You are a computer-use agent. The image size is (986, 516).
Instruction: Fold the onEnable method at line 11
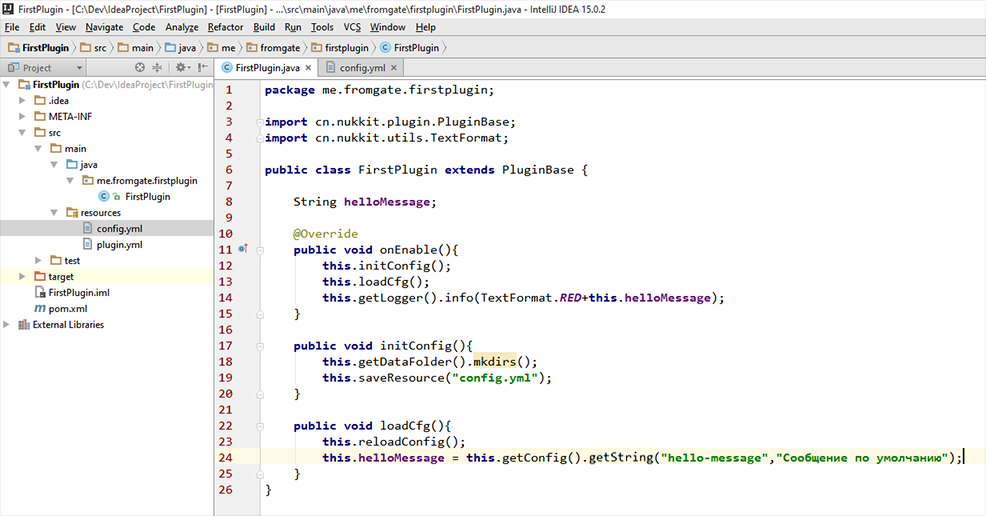click(260, 250)
